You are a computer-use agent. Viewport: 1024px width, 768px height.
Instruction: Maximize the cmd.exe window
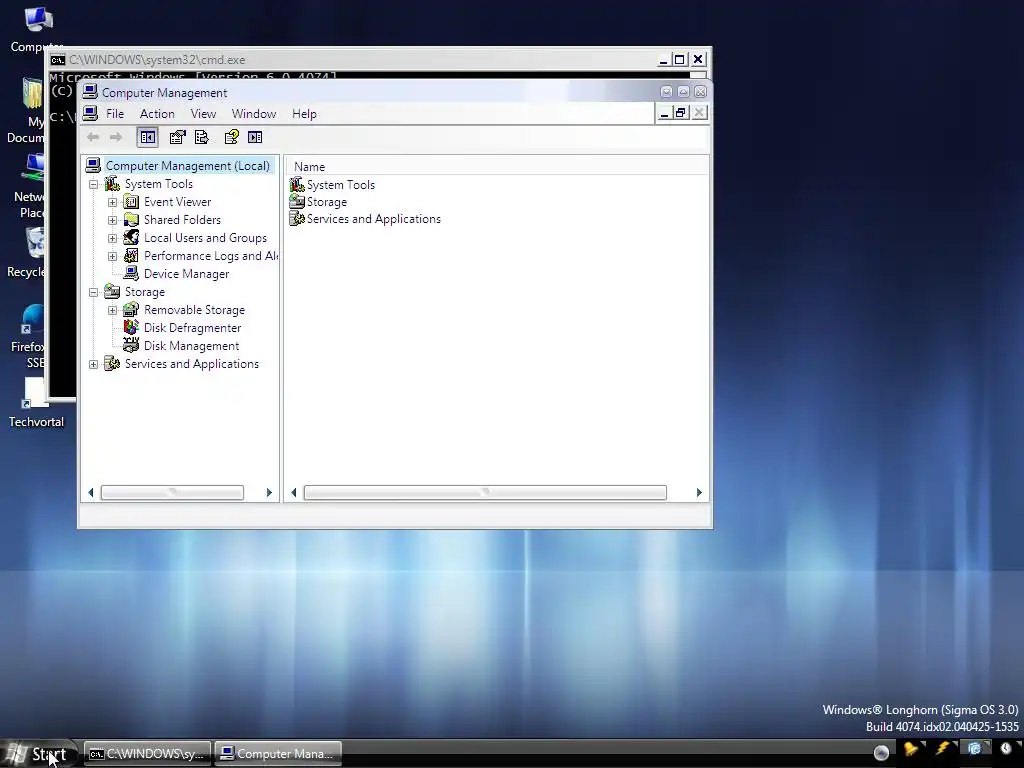(x=680, y=59)
